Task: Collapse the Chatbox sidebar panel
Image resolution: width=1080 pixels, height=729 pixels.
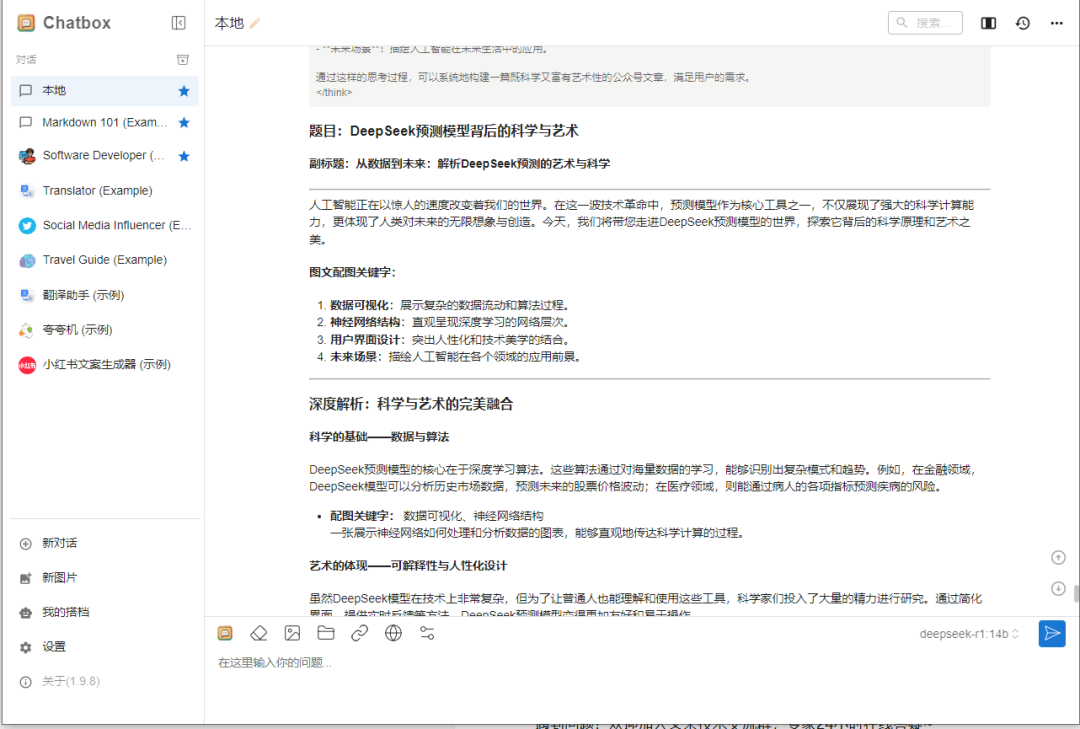Action: [178, 23]
